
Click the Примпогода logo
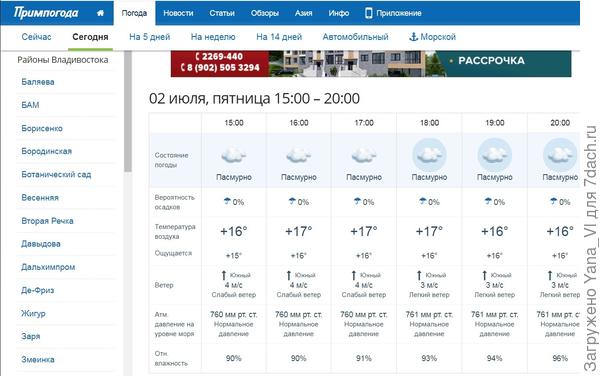(46, 13)
